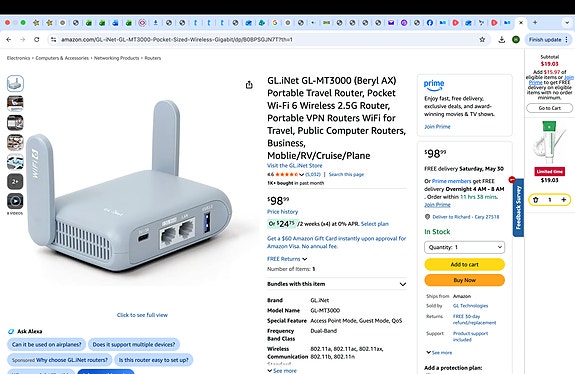The image size is (575, 374).
Task: Switch to the Facebook tab
Action: (x=429, y=23)
